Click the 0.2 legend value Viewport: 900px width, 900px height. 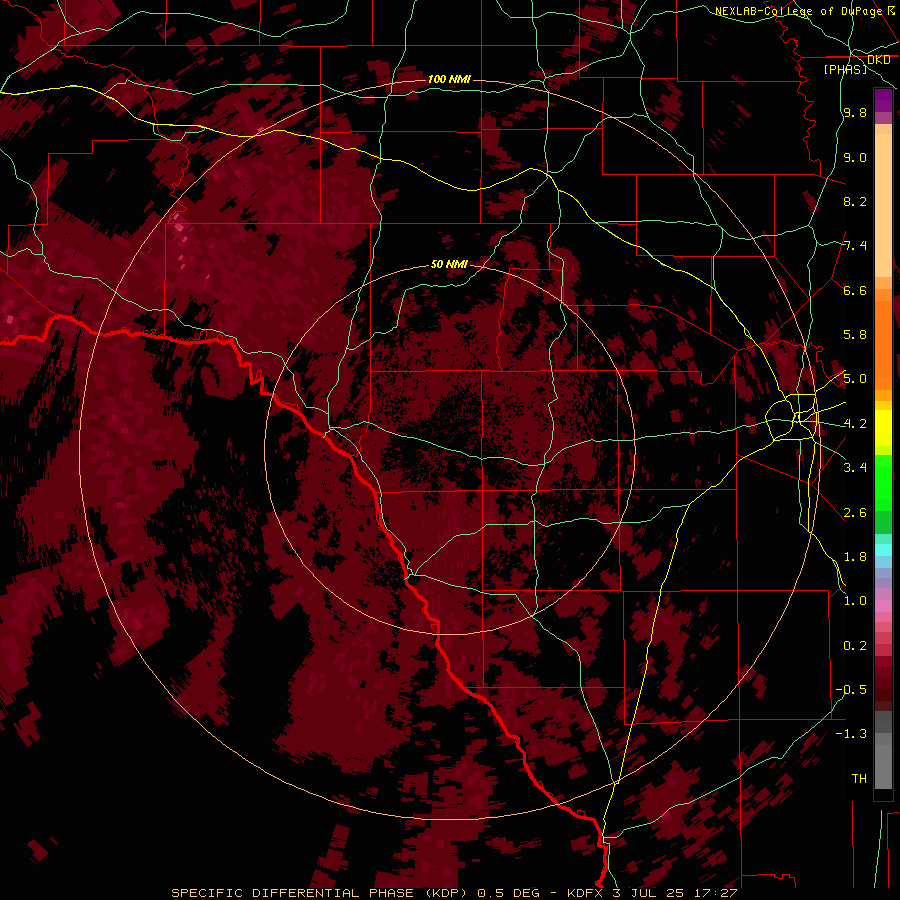[855, 646]
